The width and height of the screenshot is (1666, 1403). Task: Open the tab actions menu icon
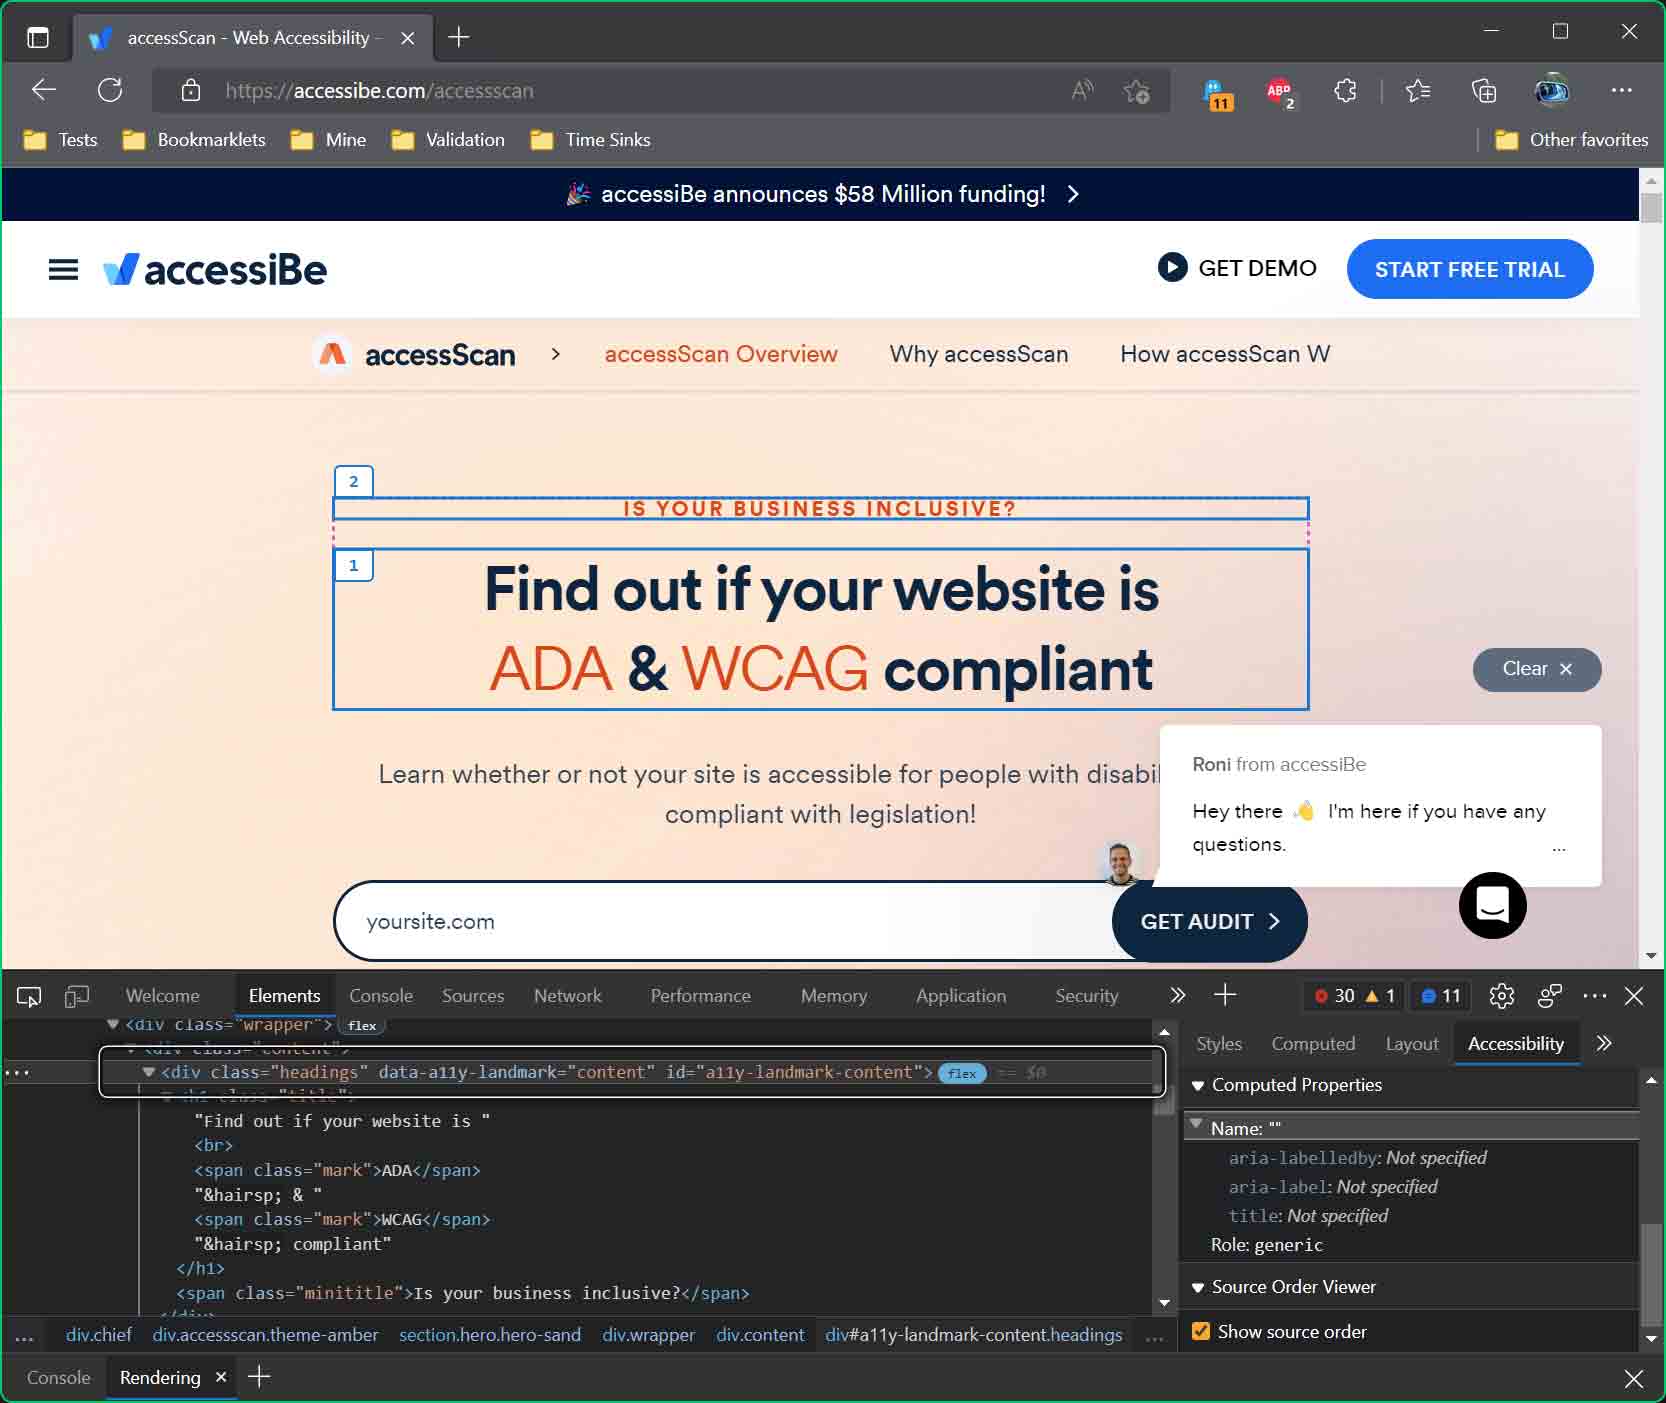[x=38, y=38]
